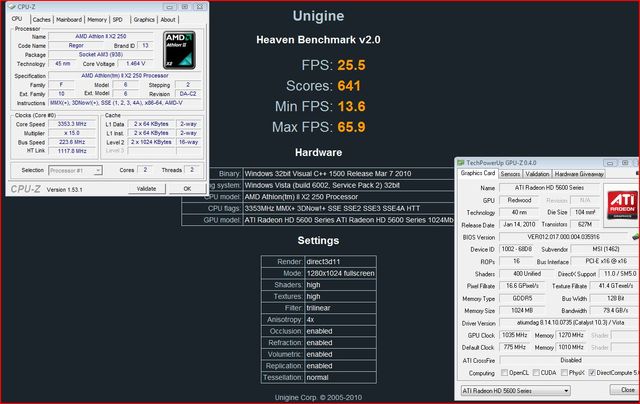
Task: Click the Device ID value 1002 - 68D8
Action: click(x=516, y=249)
